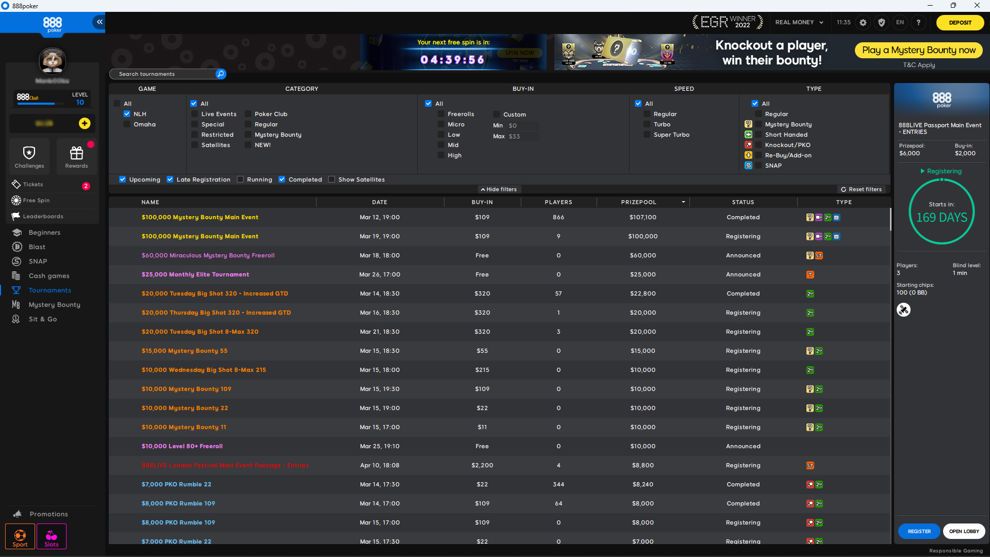Click Reset filters
The width and height of the screenshot is (990, 557).
[861, 189]
